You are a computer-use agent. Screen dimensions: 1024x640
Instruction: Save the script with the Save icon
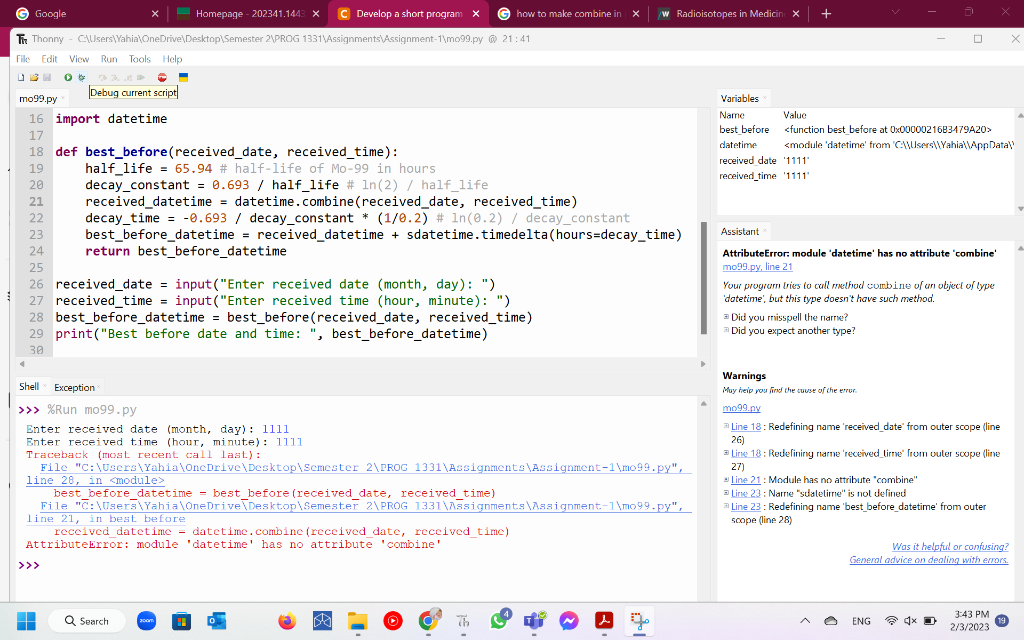(46, 77)
